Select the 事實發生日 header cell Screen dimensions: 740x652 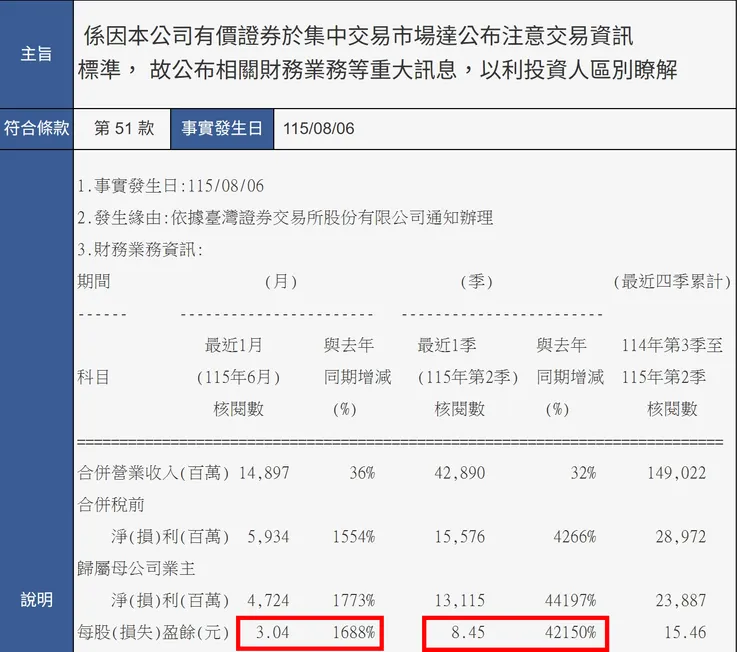222,129
